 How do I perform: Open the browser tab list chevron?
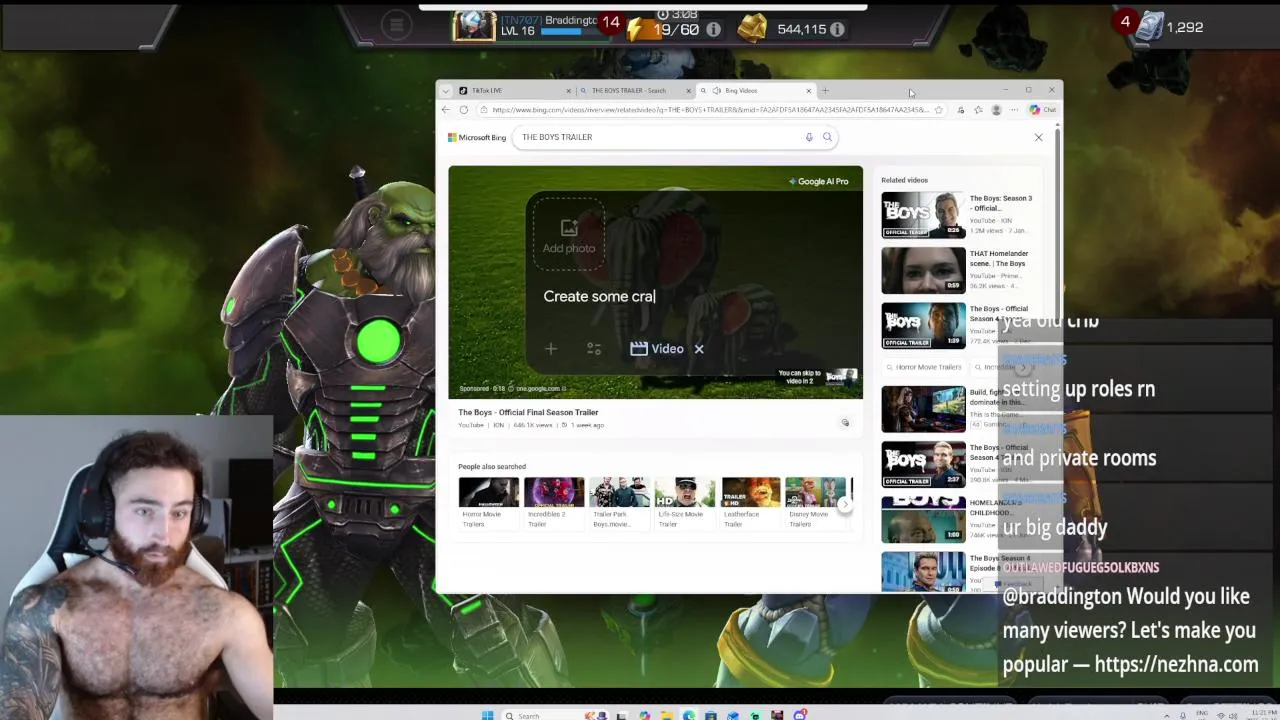446,90
